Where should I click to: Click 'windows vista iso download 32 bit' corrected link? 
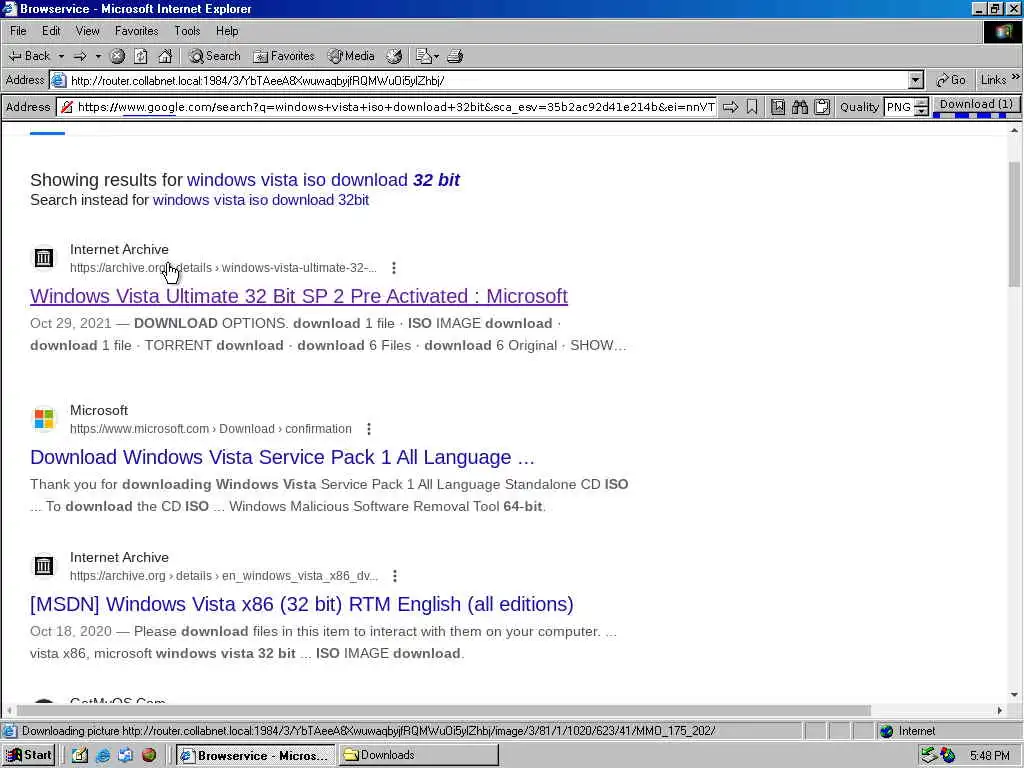point(323,180)
